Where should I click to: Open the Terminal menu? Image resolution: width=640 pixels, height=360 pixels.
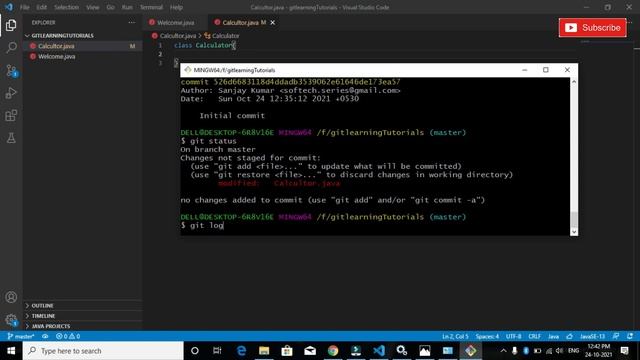pyautogui.click(x=151, y=7)
